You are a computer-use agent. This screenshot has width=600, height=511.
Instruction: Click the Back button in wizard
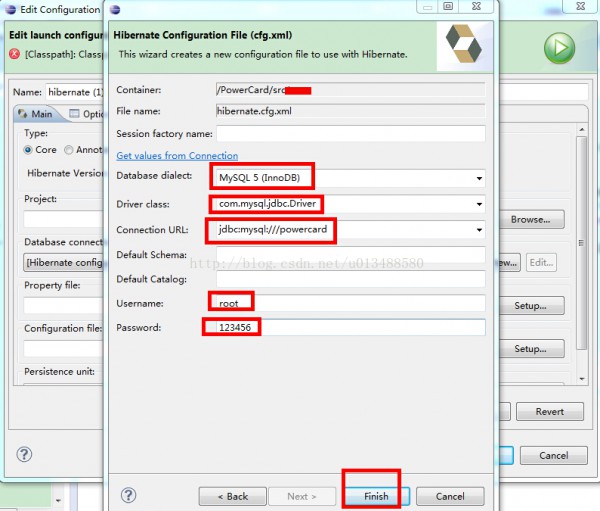(x=233, y=496)
